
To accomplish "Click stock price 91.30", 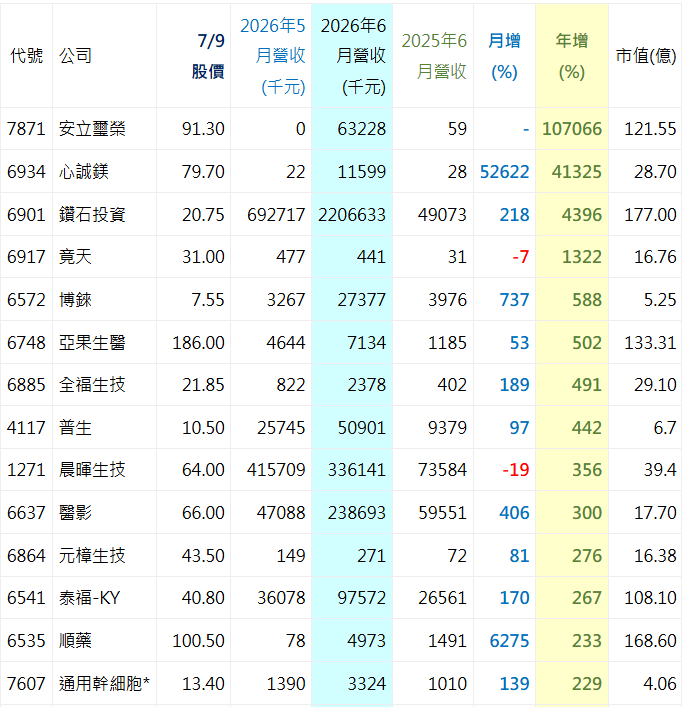I will [203, 129].
